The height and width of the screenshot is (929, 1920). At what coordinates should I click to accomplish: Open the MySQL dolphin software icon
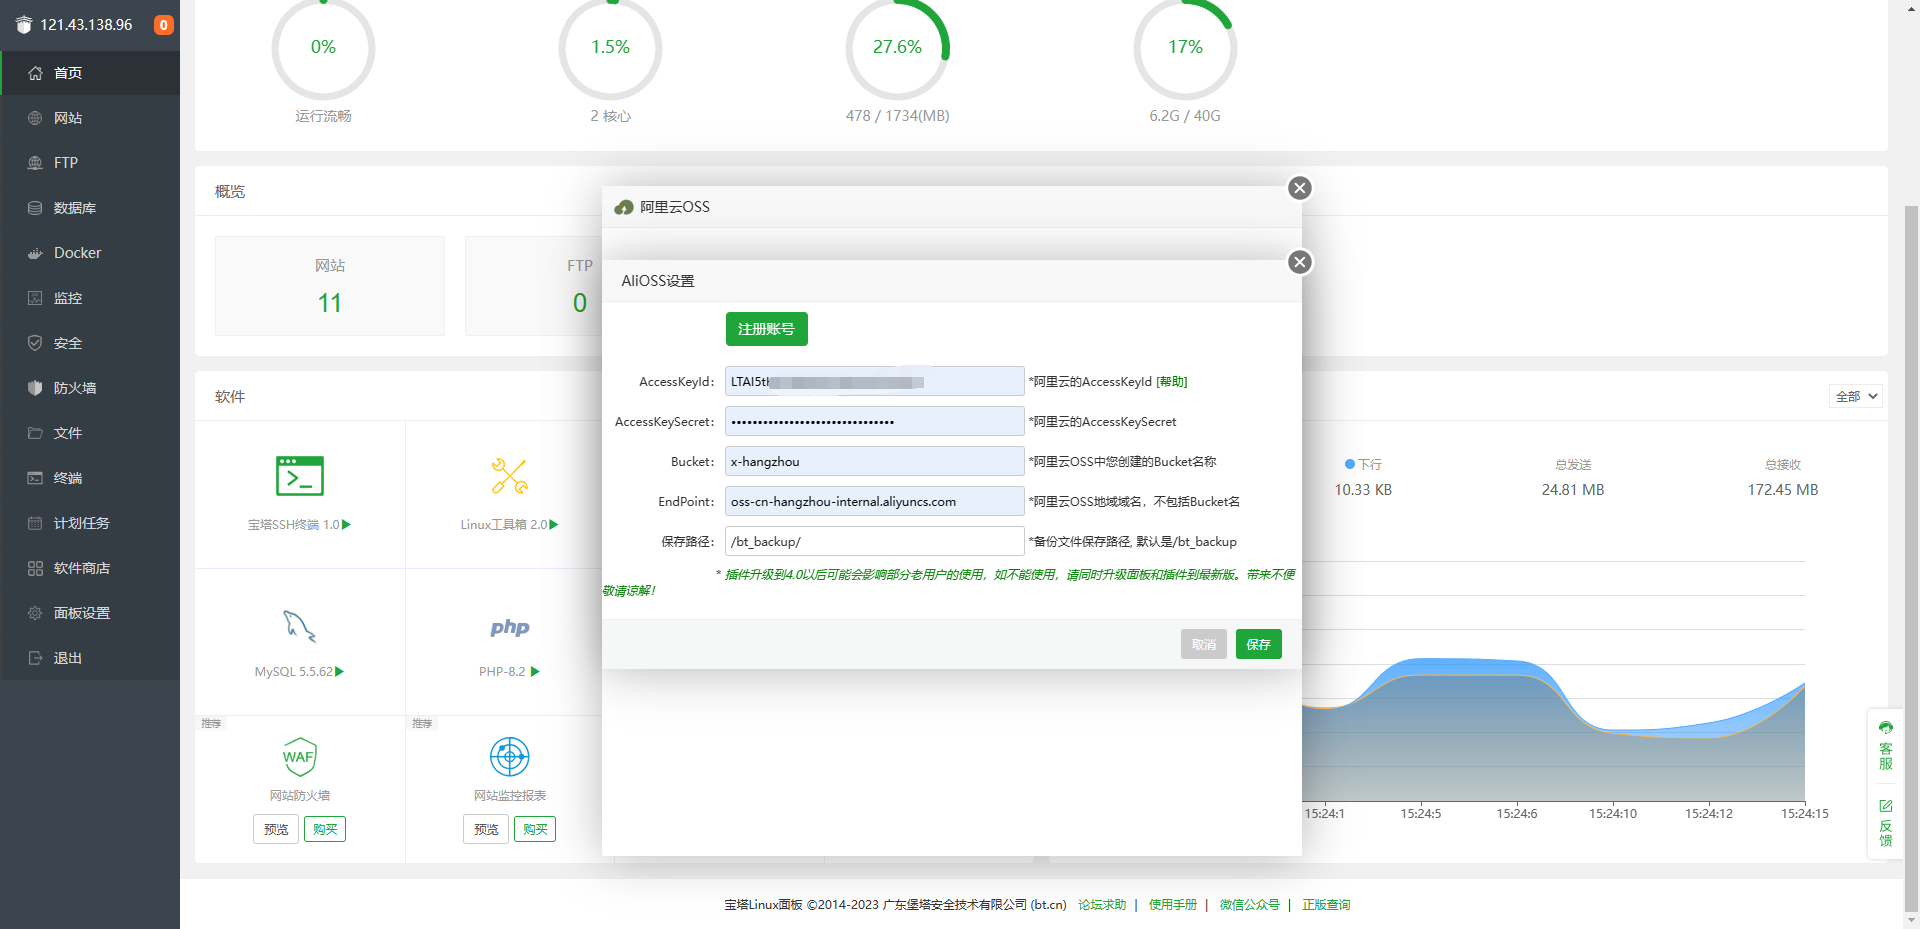click(300, 626)
